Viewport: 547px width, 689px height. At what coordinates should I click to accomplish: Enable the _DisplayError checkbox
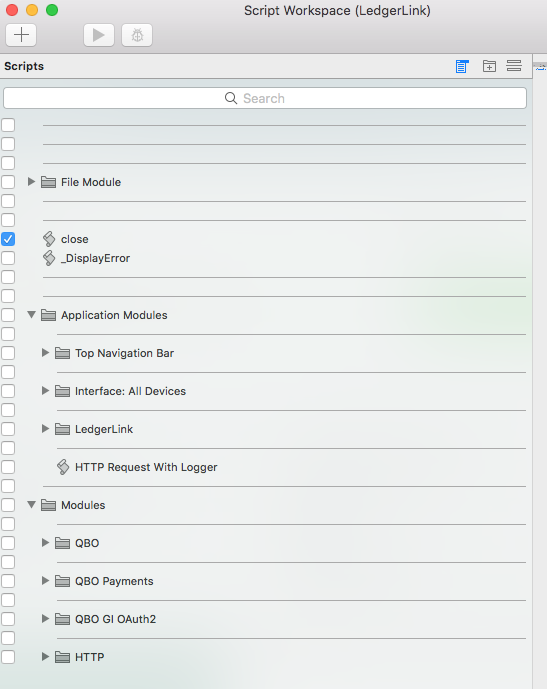click(8, 258)
